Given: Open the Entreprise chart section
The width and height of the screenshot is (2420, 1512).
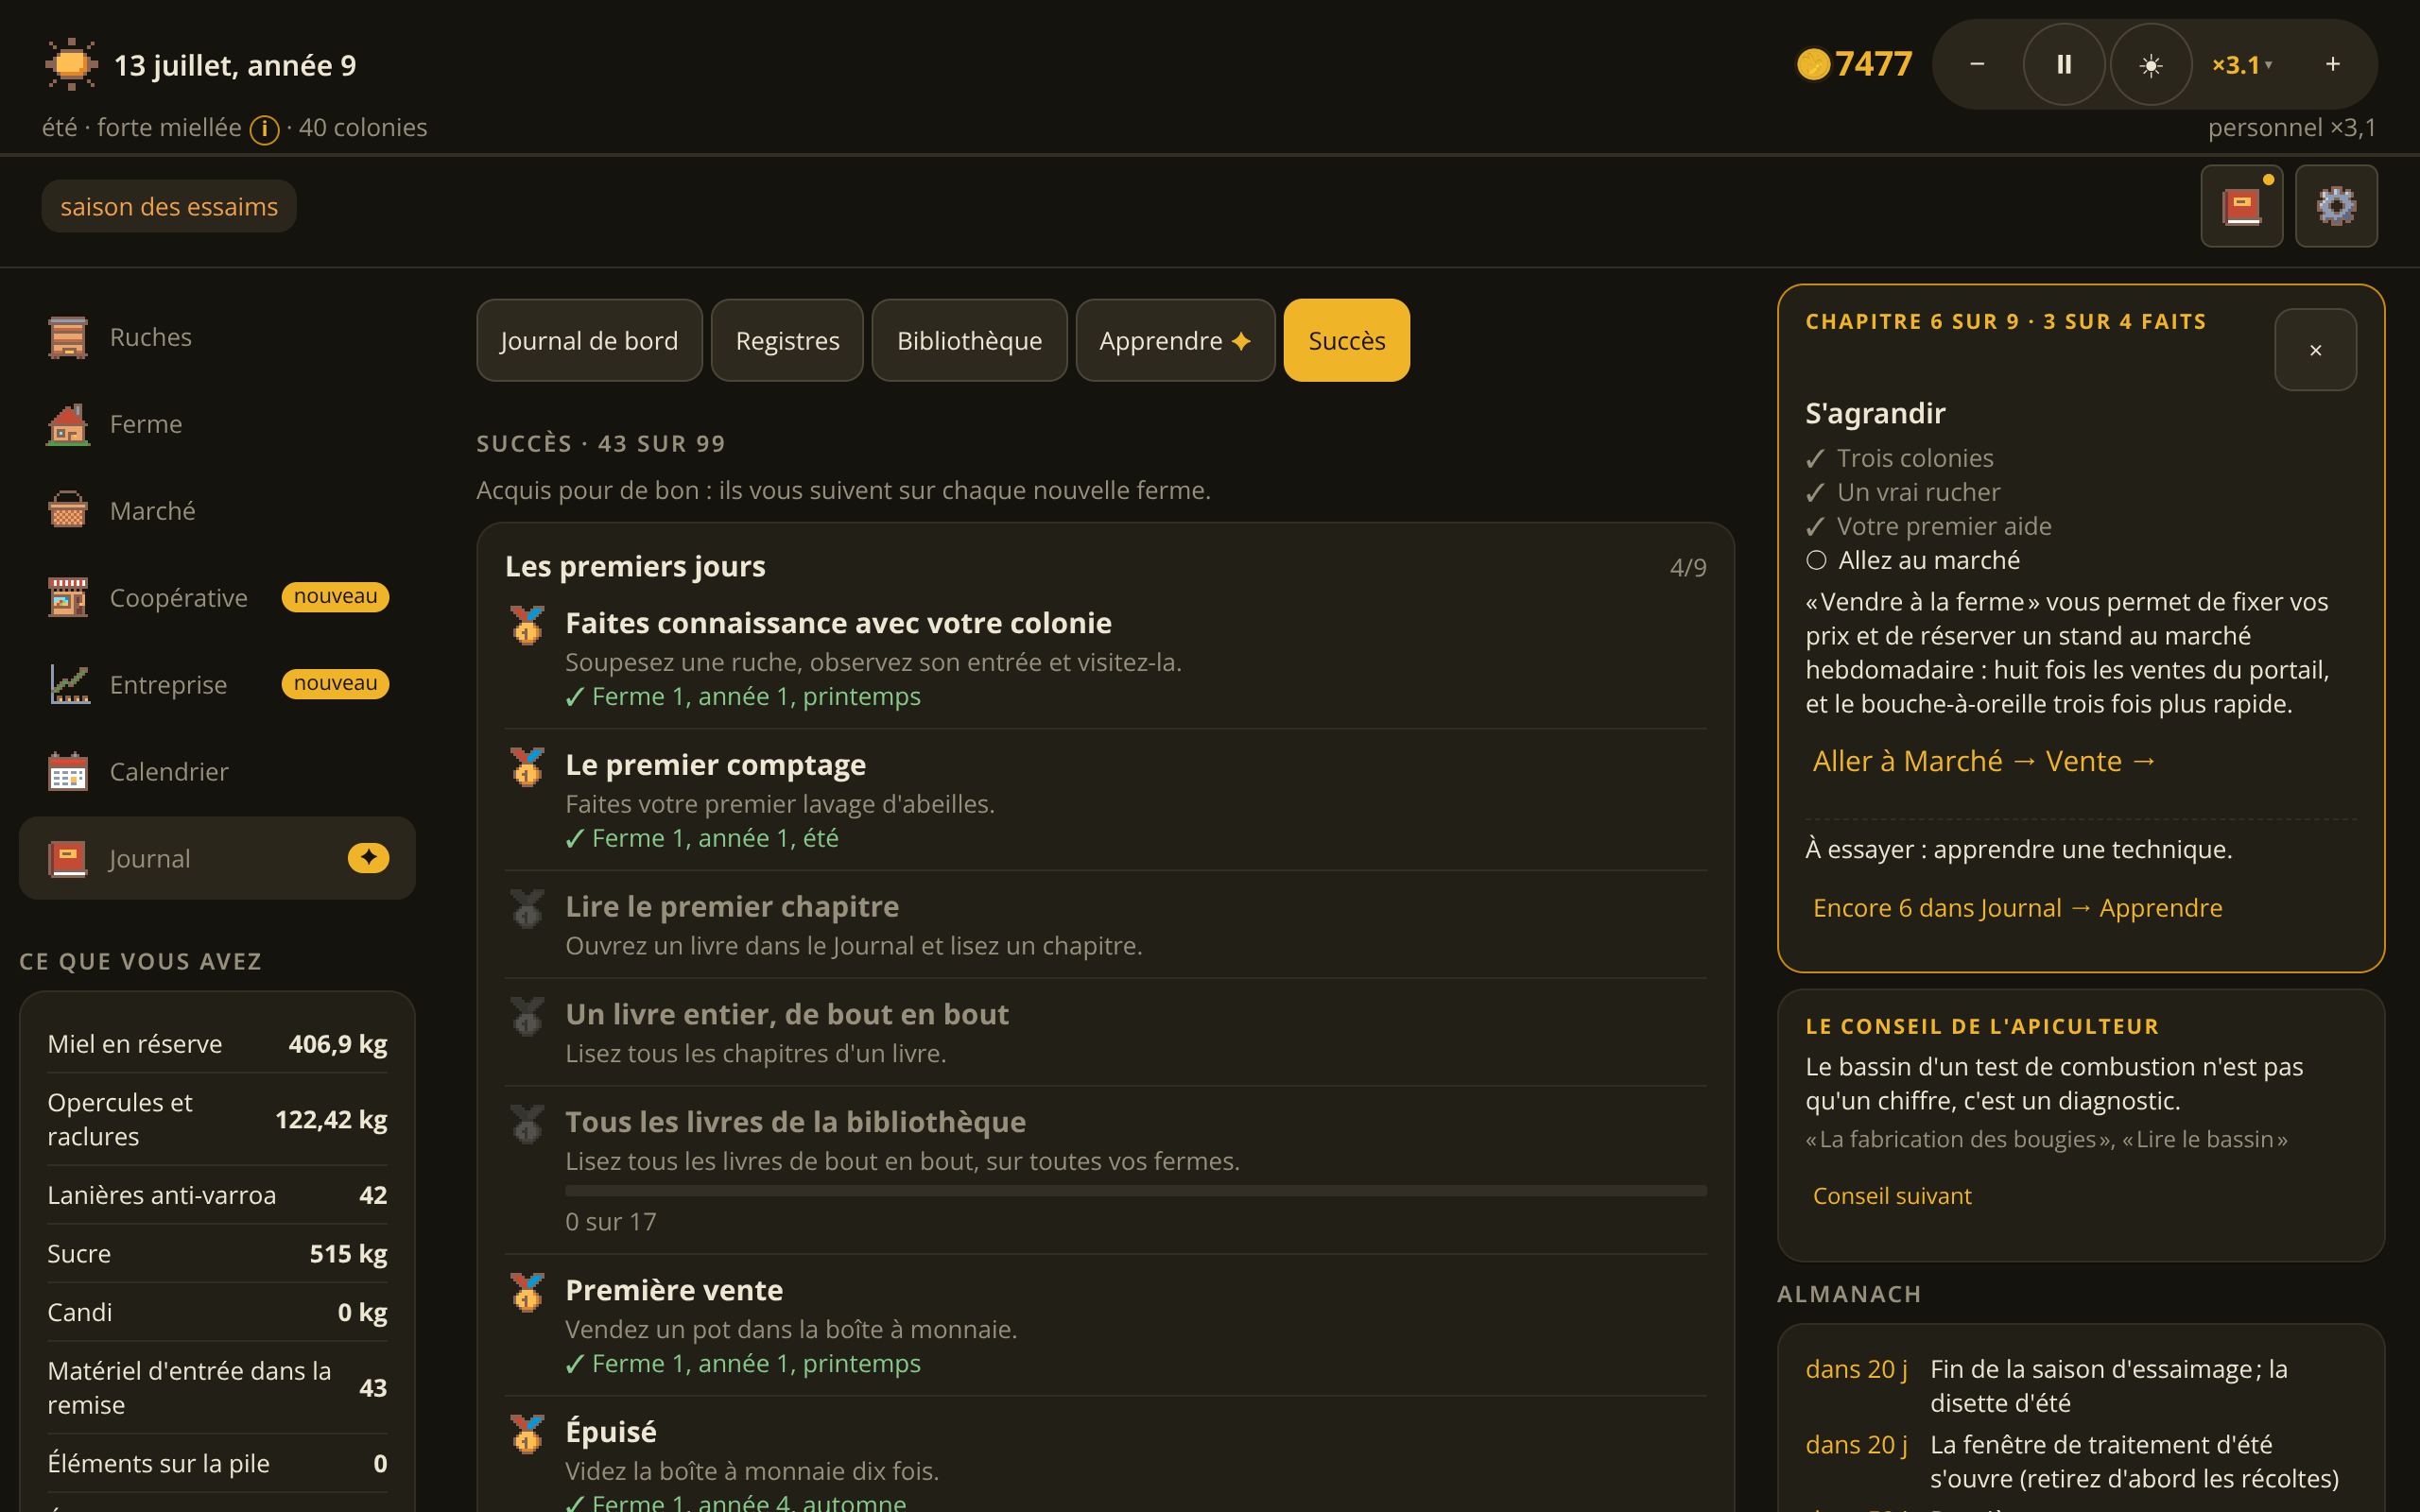Looking at the screenshot, I should click(x=217, y=685).
